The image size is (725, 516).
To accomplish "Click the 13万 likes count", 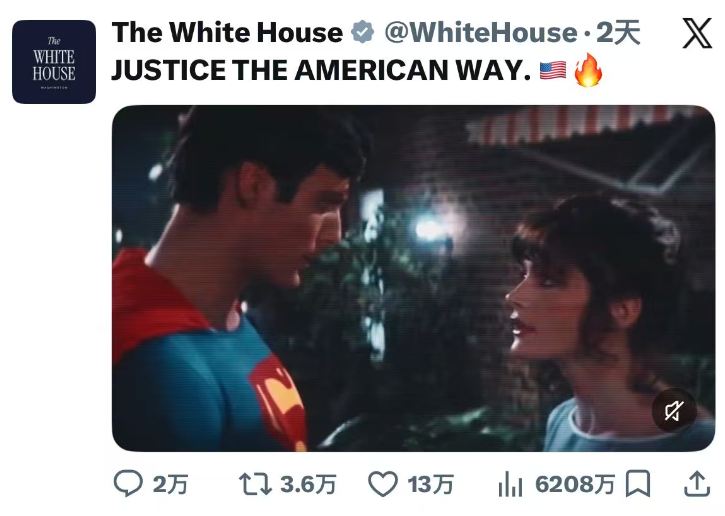I will (431, 485).
